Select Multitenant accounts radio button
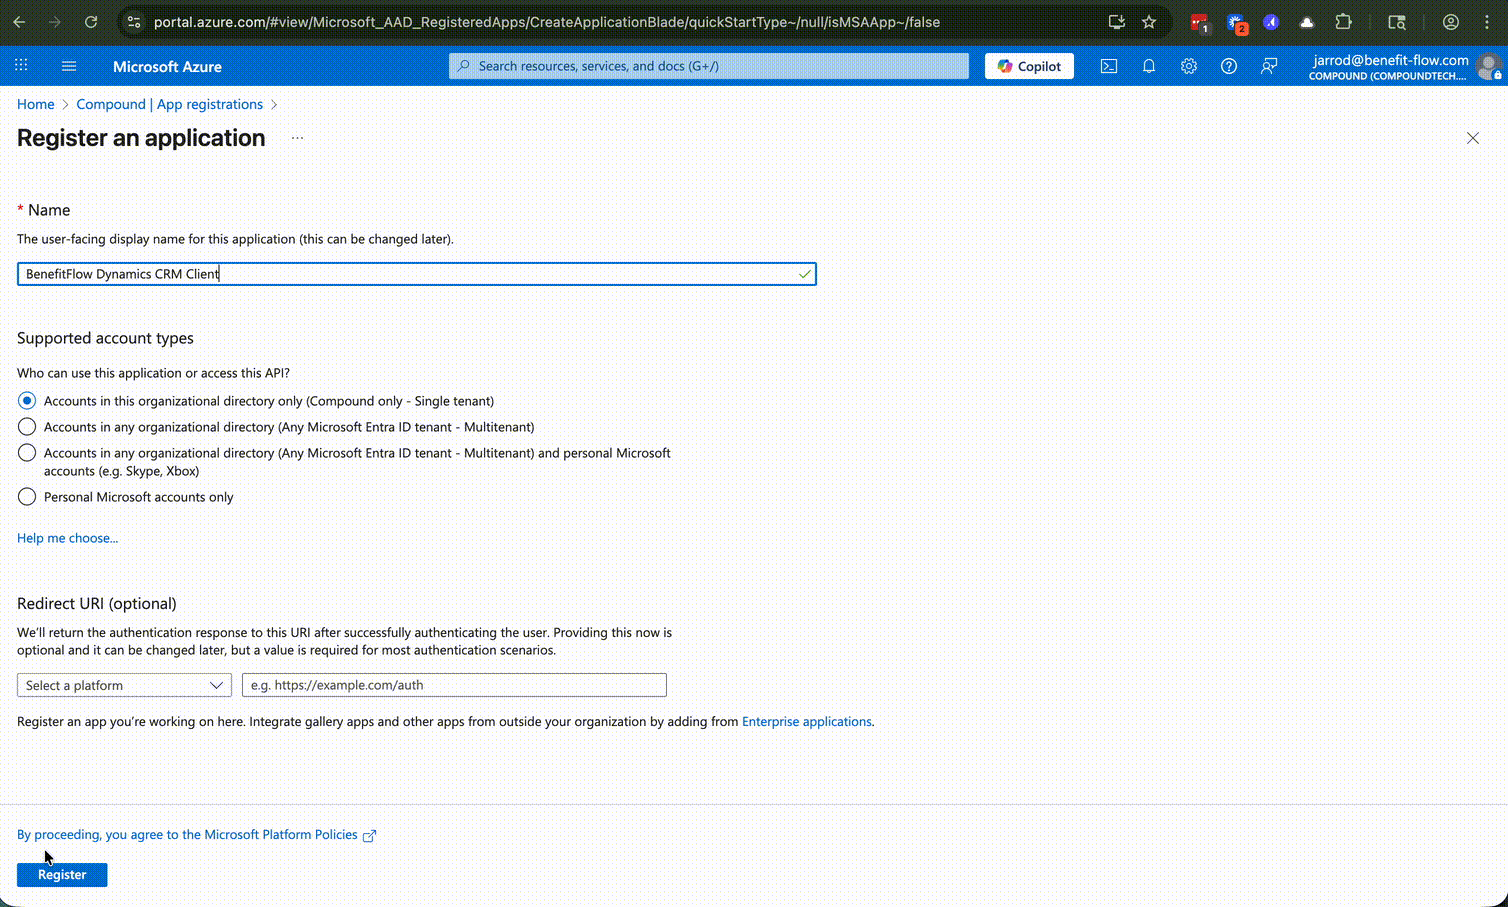1508x907 pixels. coord(27,426)
